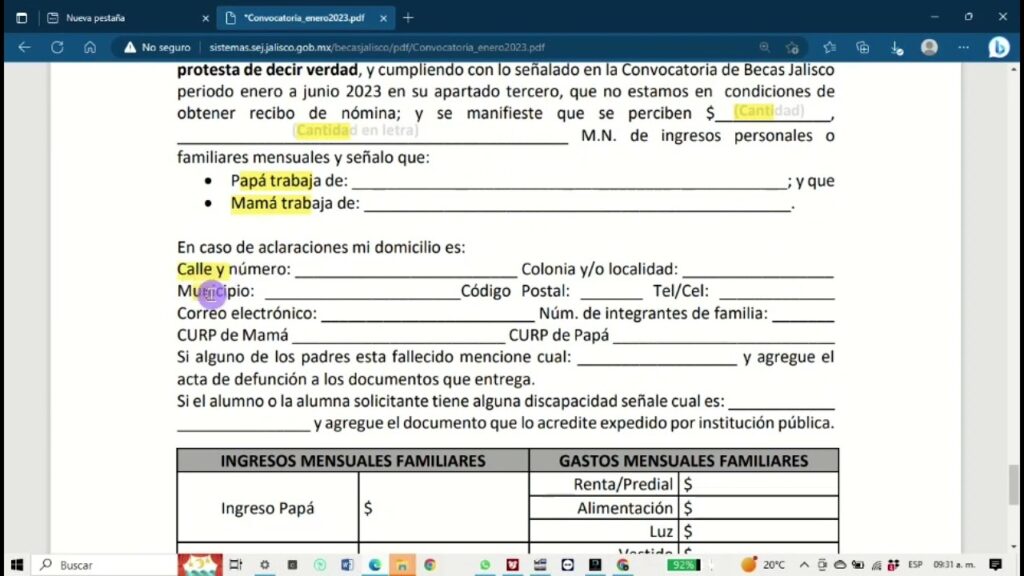
Task: Click the back navigation arrow
Action: (22, 46)
